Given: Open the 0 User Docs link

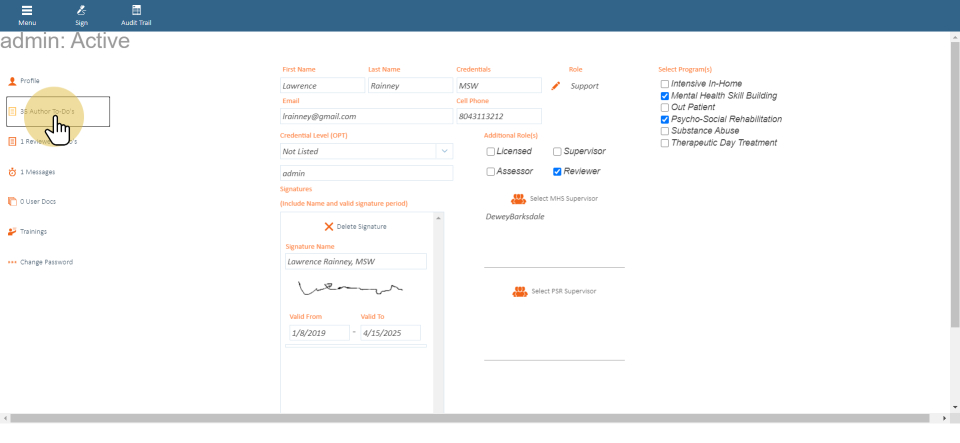Looking at the screenshot, I should (x=38, y=202).
